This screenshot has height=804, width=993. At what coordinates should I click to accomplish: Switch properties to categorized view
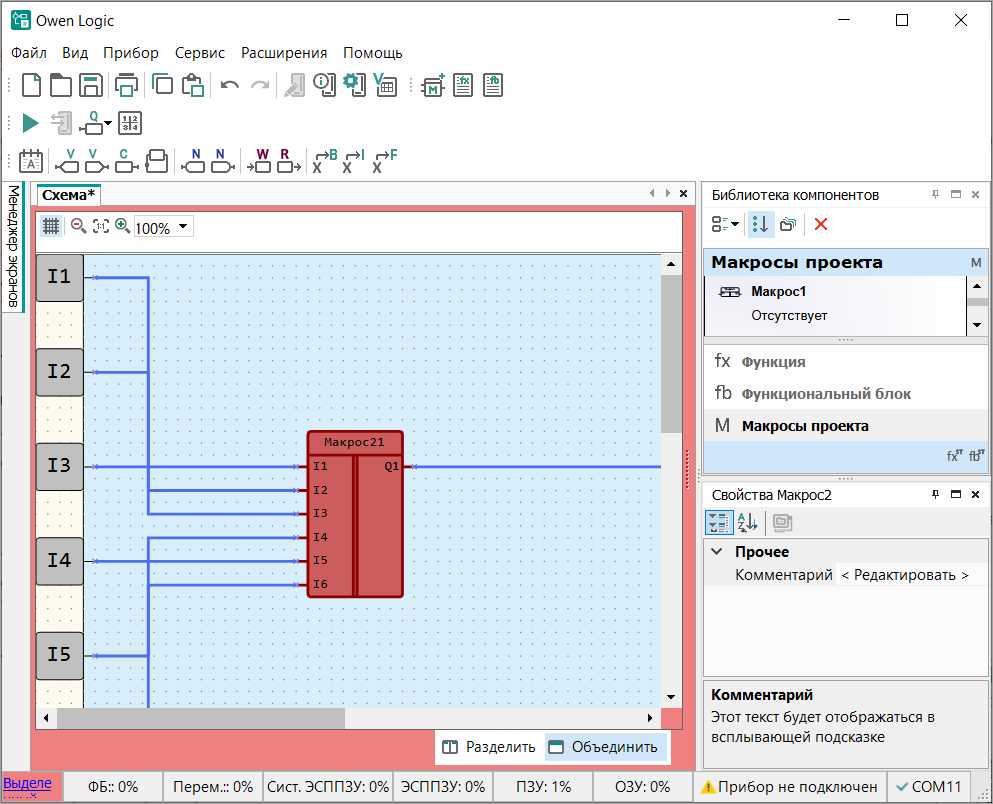tap(718, 522)
